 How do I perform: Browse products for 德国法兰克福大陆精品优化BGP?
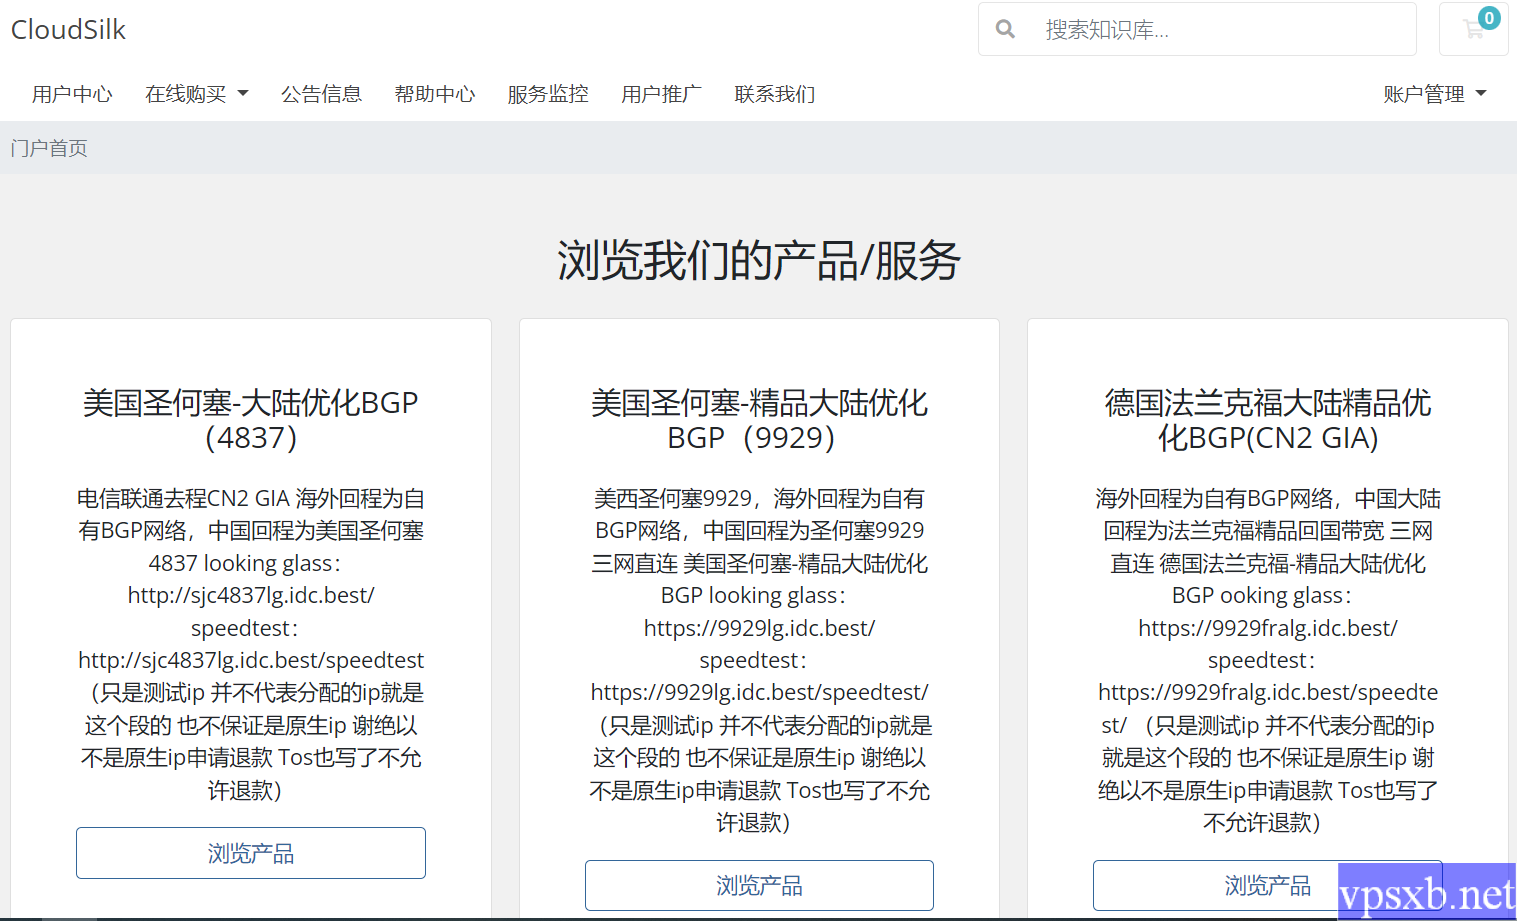[x=1267, y=885]
